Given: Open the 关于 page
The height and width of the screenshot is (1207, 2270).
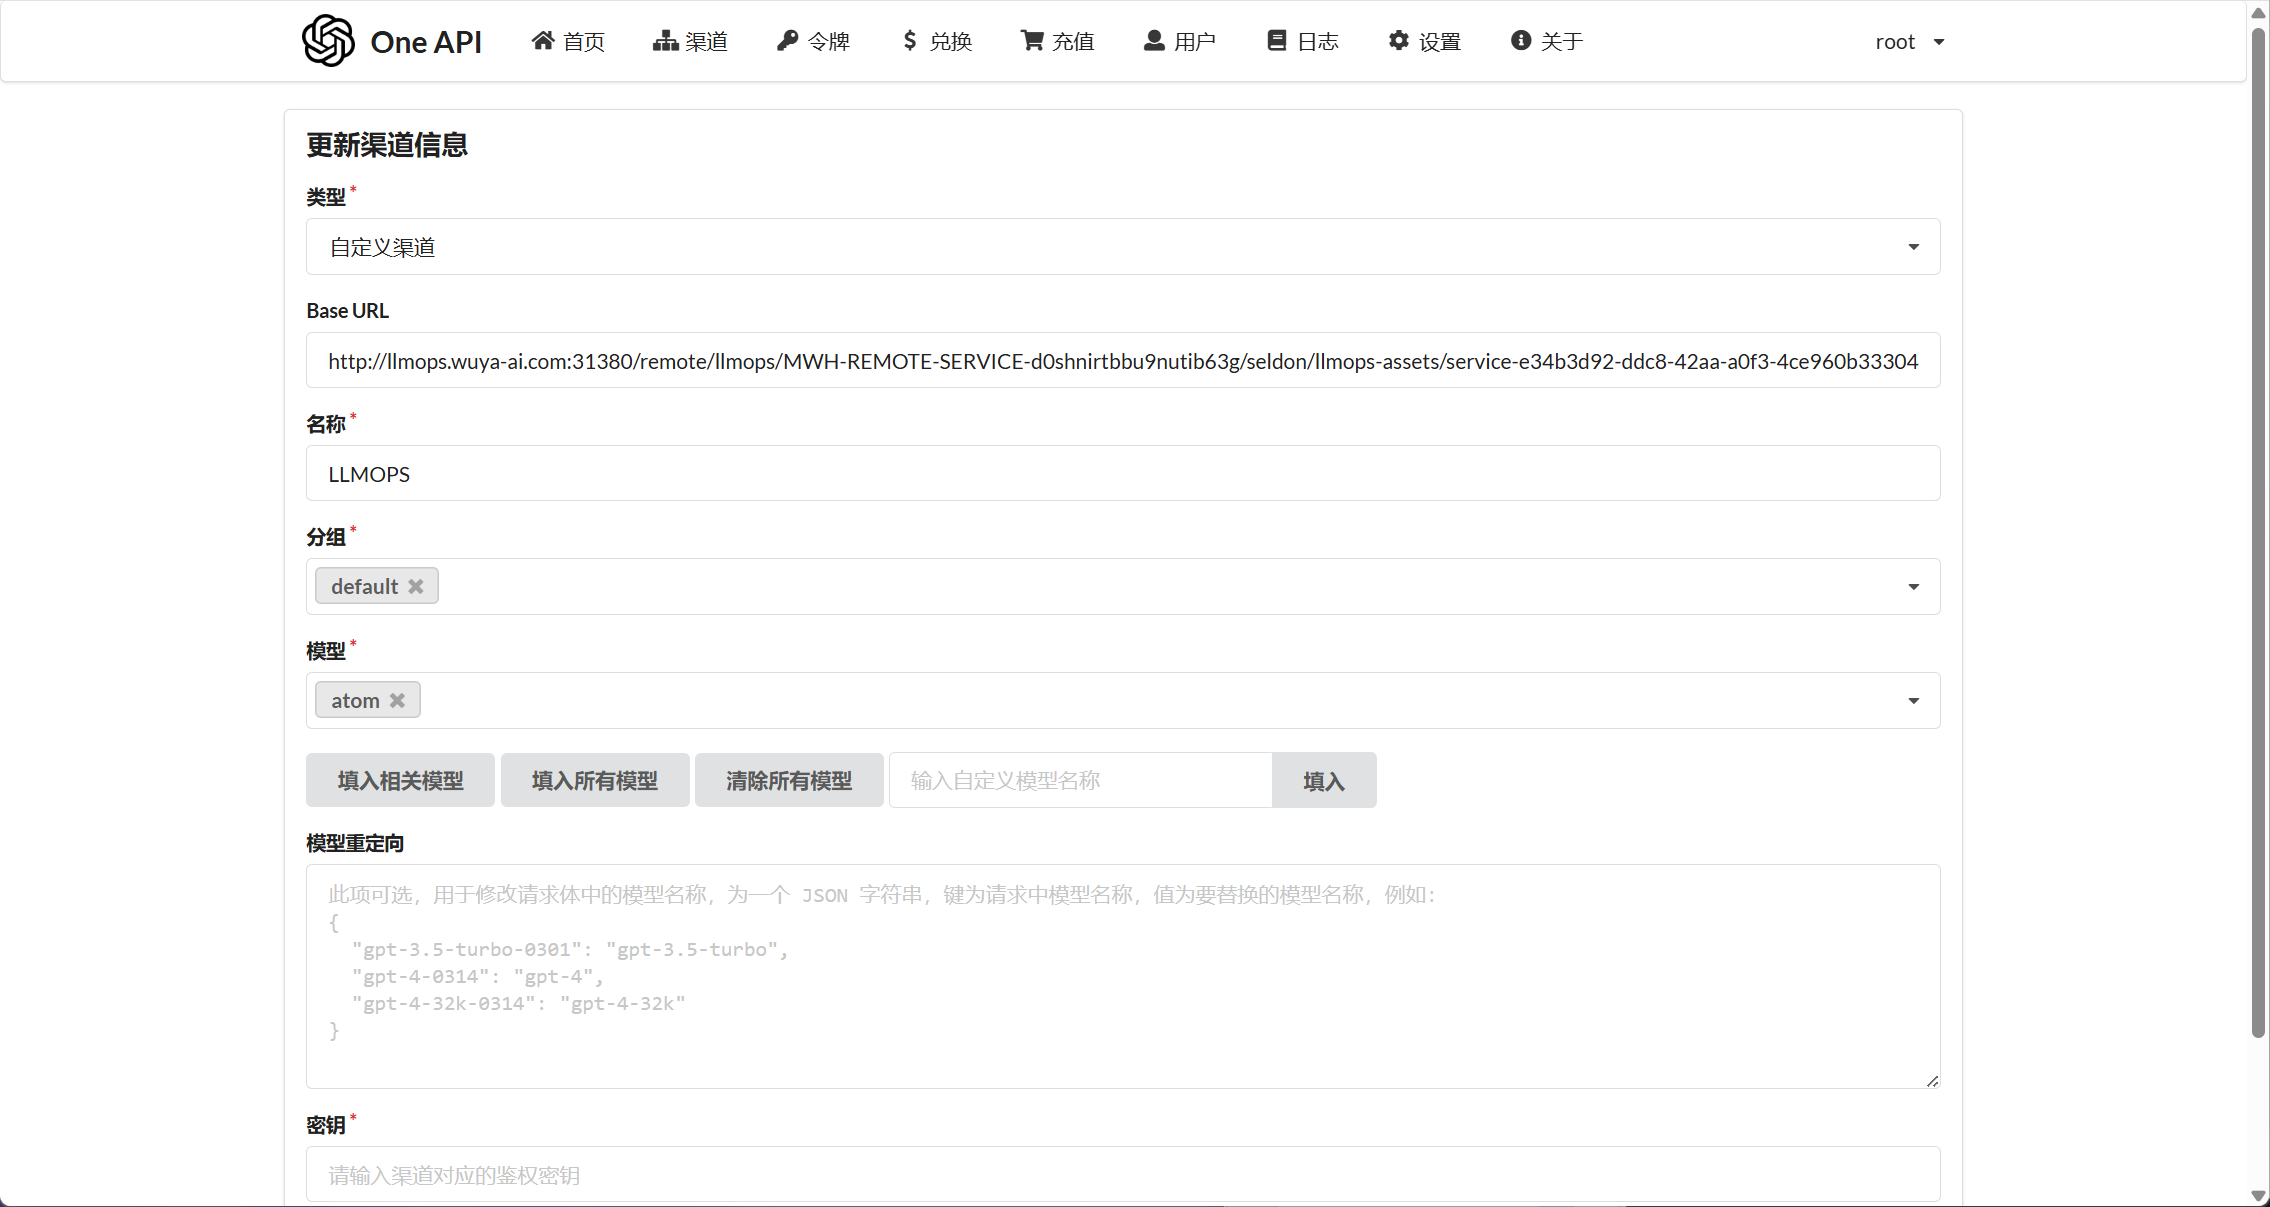Looking at the screenshot, I should [1547, 41].
